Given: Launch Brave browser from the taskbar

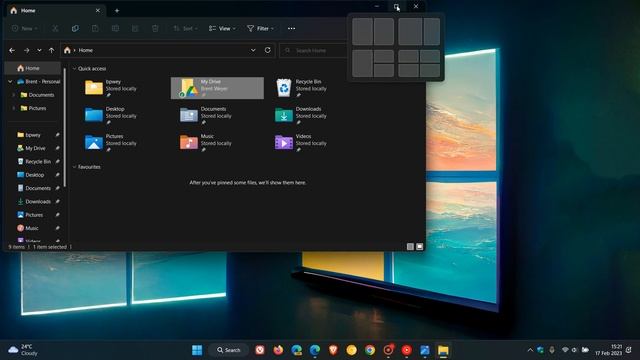Looking at the screenshot, I should pyautogui.click(x=333, y=350).
